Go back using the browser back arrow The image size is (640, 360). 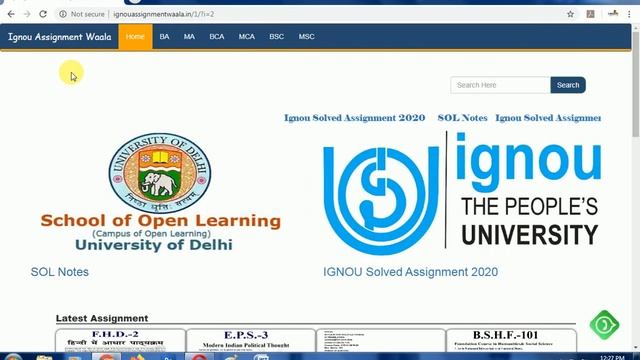[x=11, y=14]
